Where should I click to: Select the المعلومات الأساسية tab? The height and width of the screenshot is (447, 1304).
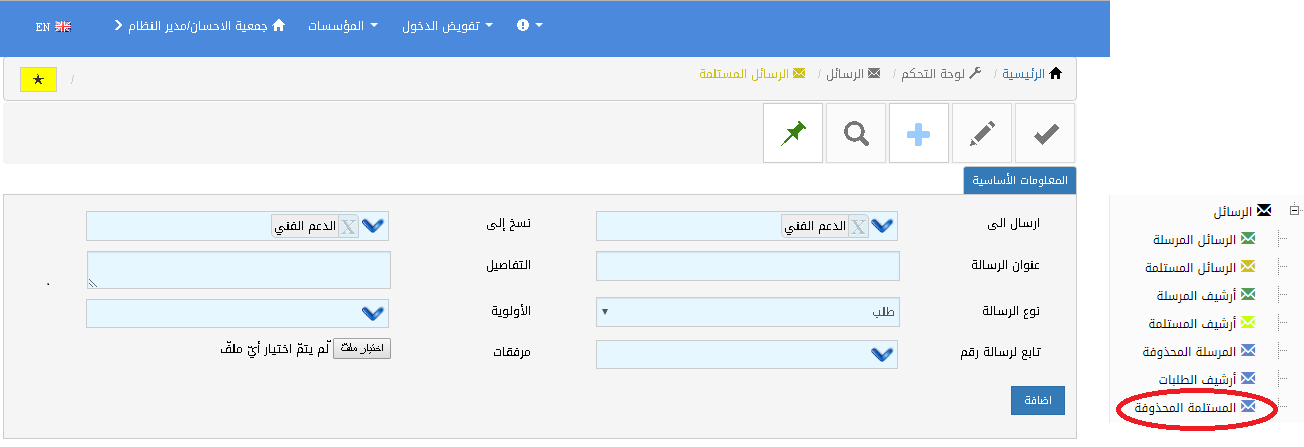(x=1019, y=180)
